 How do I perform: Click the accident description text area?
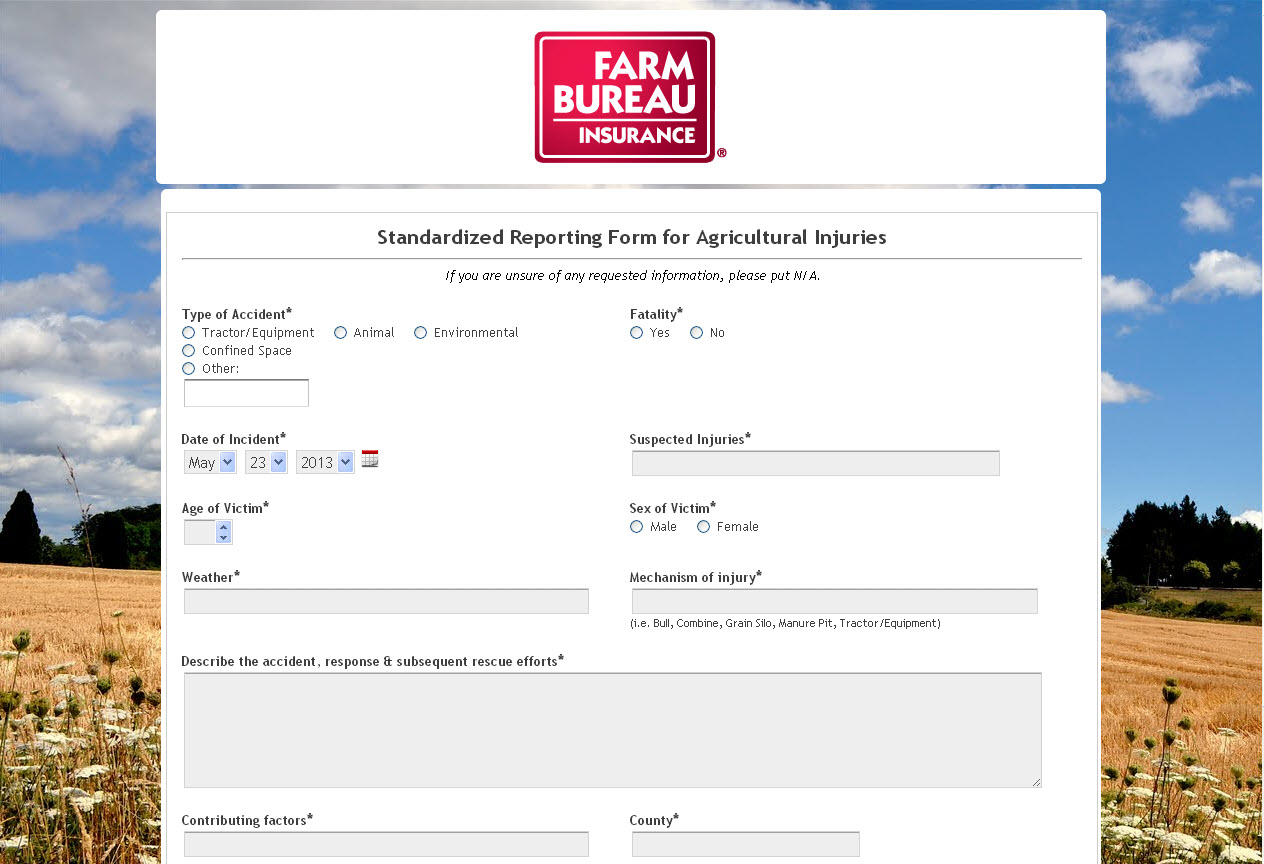click(612, 730)
